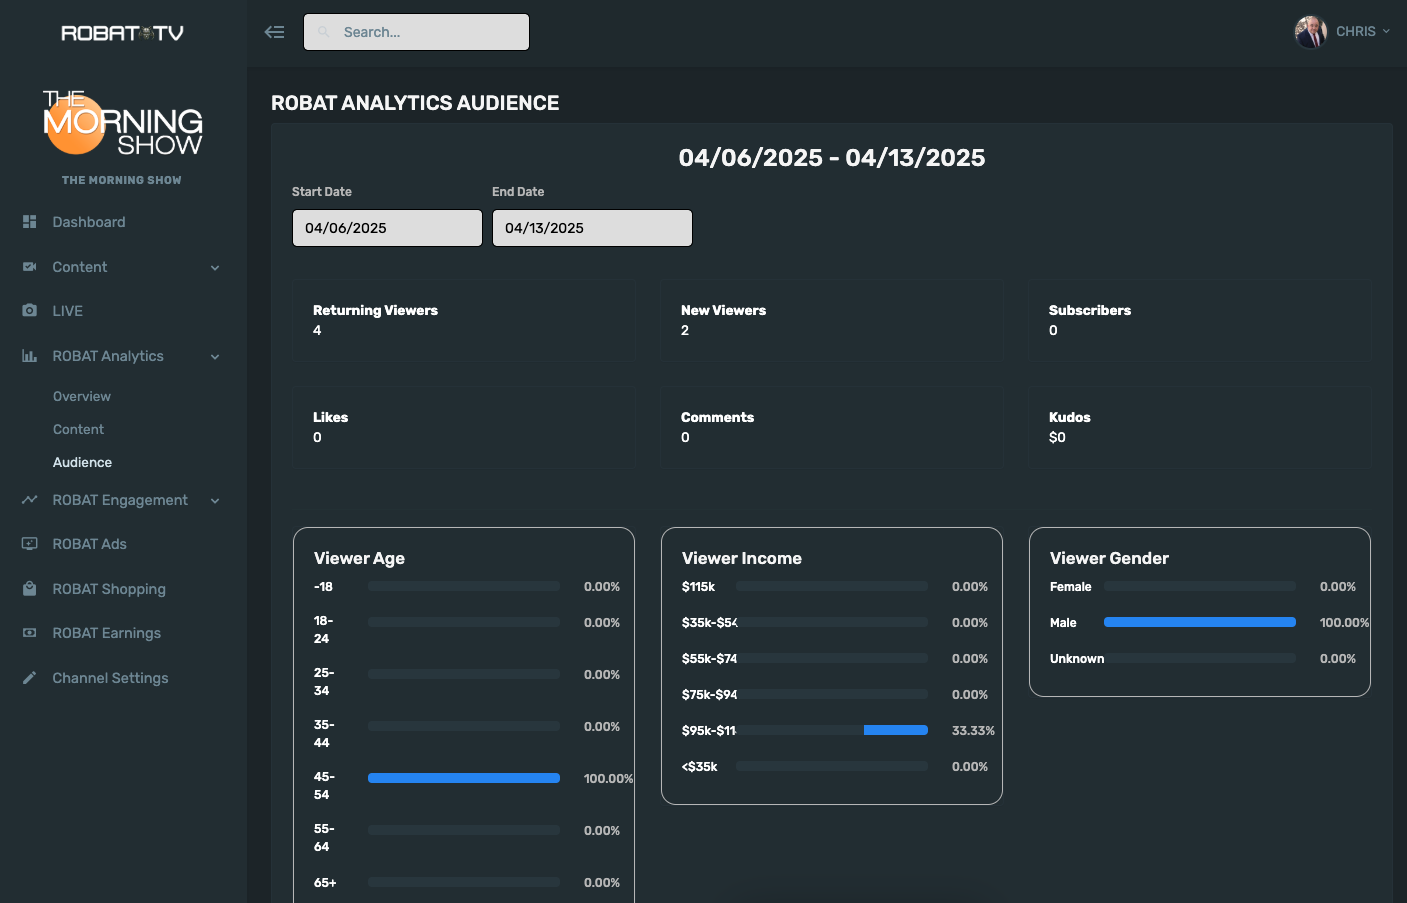
Task: Click the End Date field 04/13/2025
Action: (x=592, y=228)
